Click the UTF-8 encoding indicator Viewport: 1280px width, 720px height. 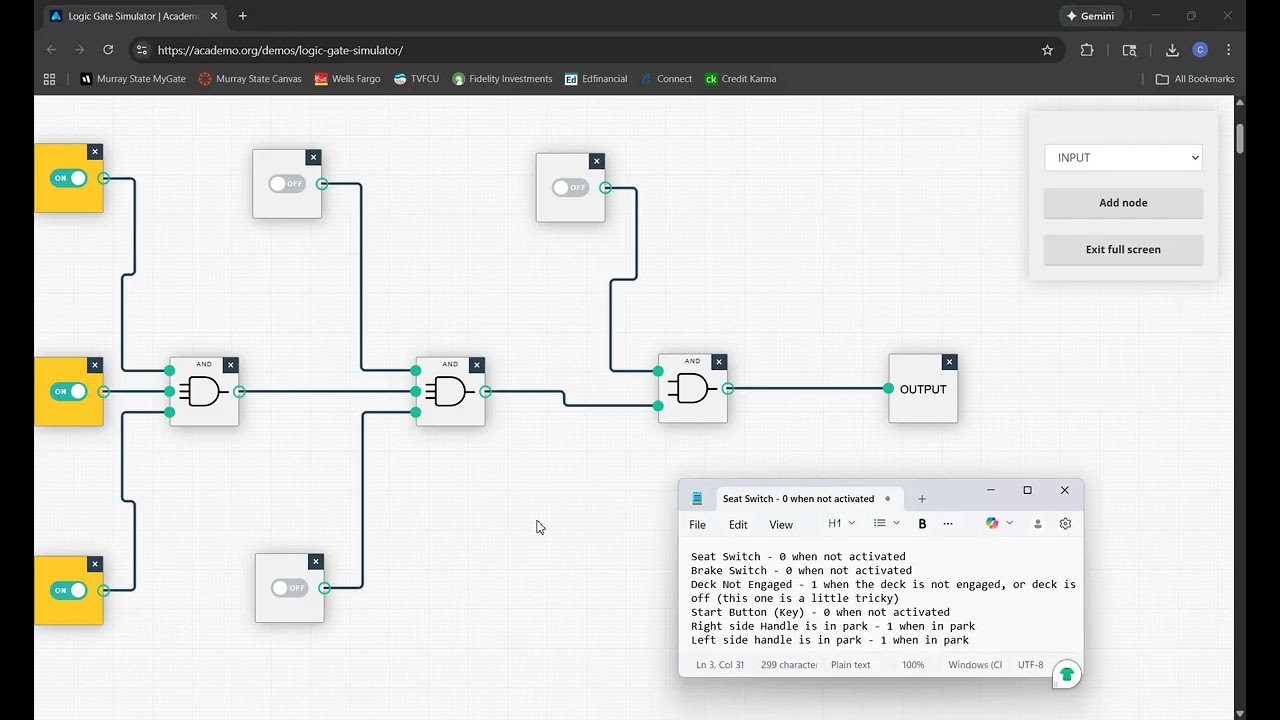(1031, 665)
